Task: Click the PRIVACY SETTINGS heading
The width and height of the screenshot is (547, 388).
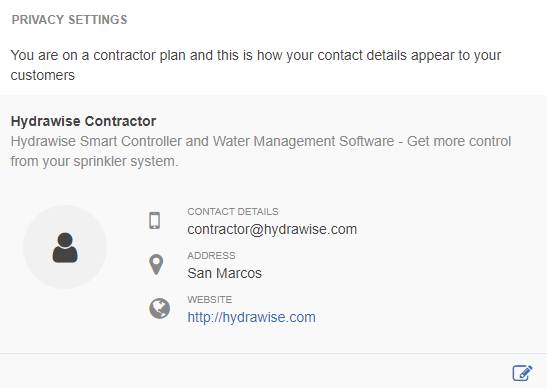Action: (69, 20)
